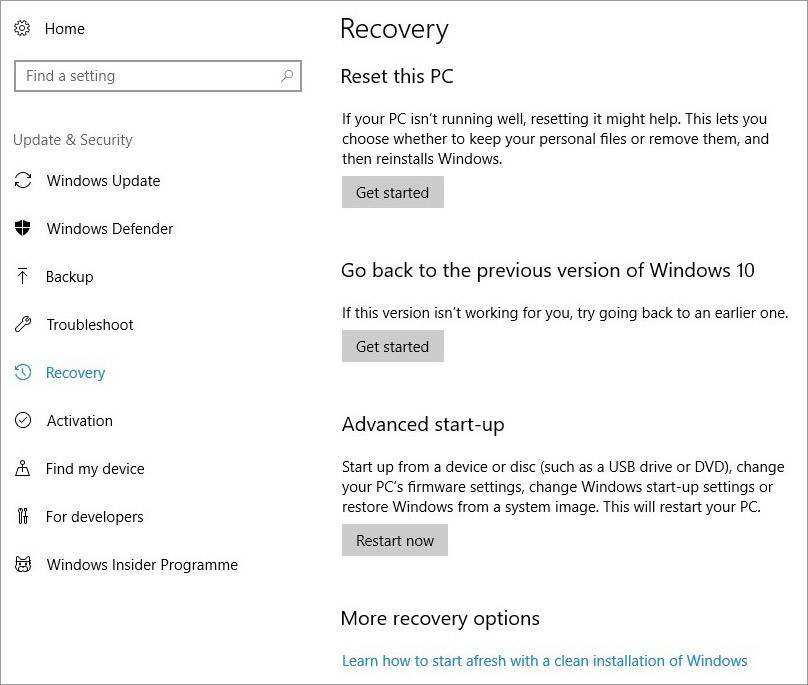This screenshot has width=808, height=685.
Task: Click the Restart now button
Action: [395, 541]
